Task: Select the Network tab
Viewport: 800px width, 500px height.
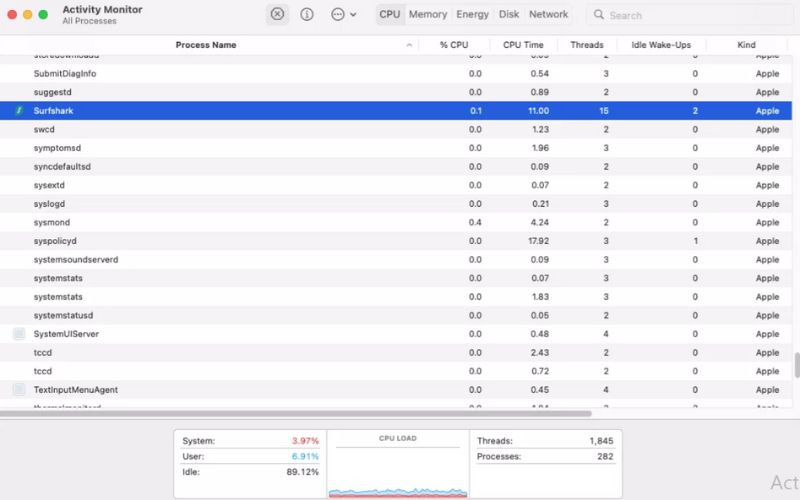Action: point(548,15)
